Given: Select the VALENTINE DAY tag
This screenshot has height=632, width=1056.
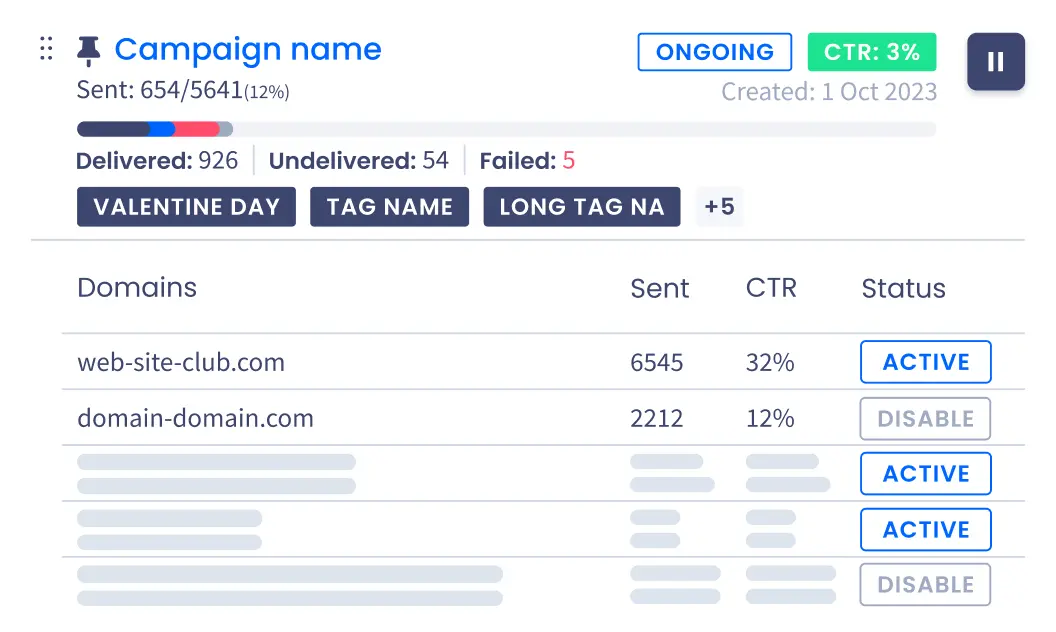Looking at the screenshot, I should pyautogui.click(x=186, y=207).
